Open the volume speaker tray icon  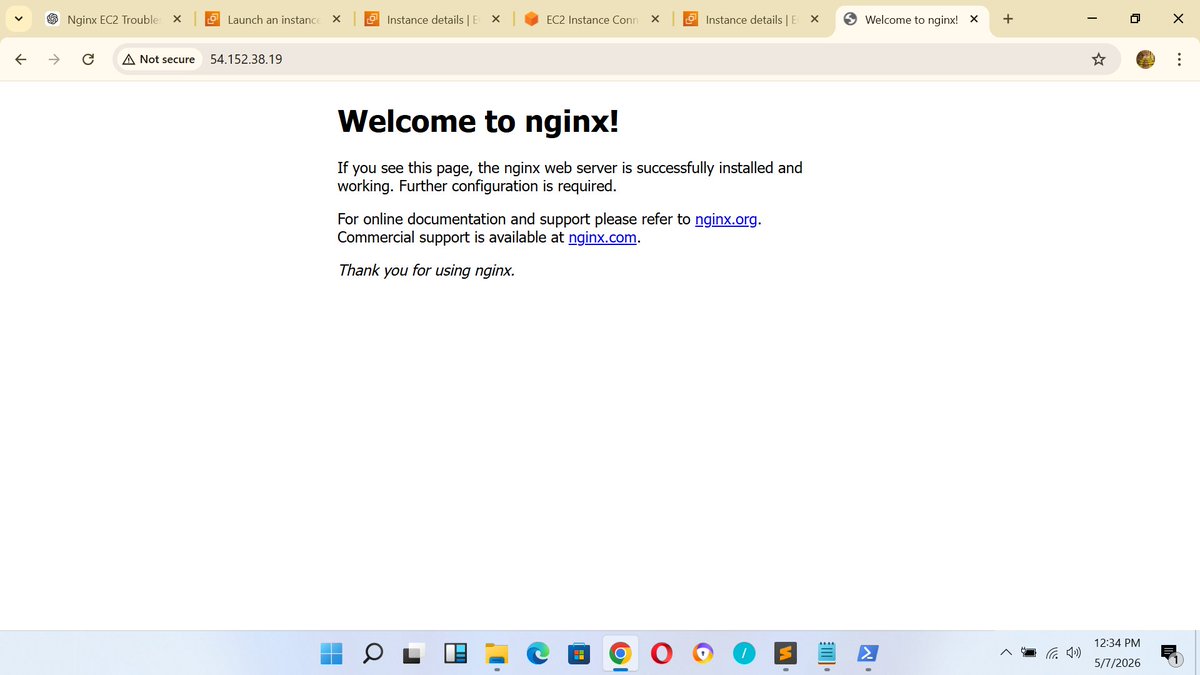click(x=1074, y=654)
